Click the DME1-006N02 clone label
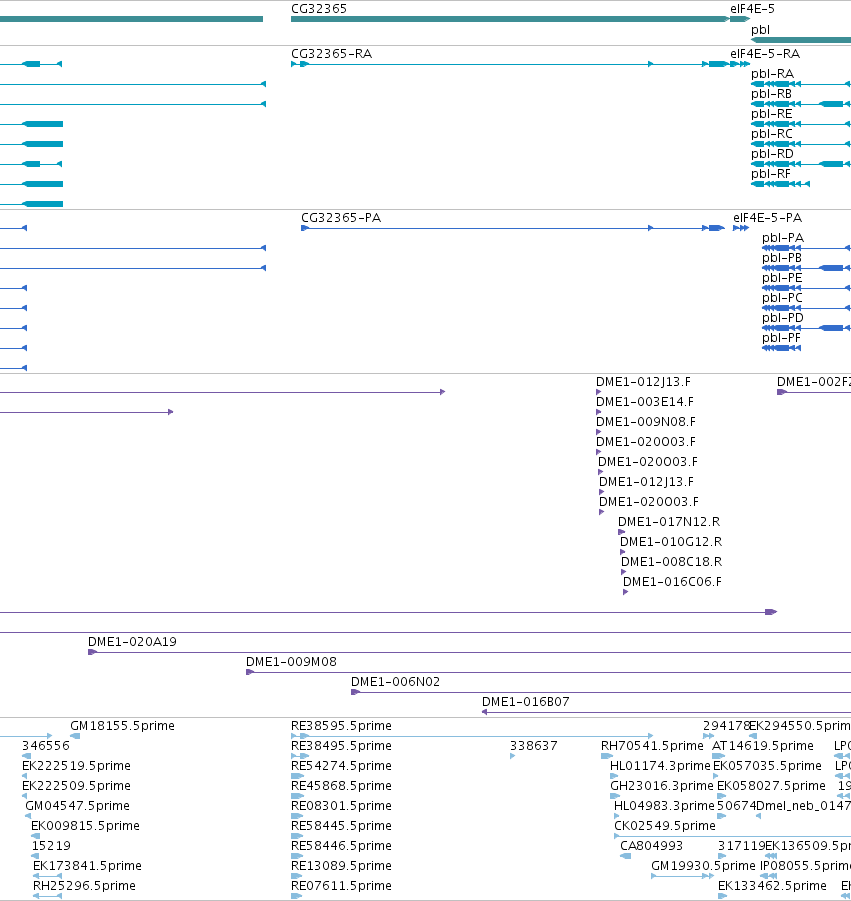Viewport: 851px width, 901px height. [x=395, y=682]
